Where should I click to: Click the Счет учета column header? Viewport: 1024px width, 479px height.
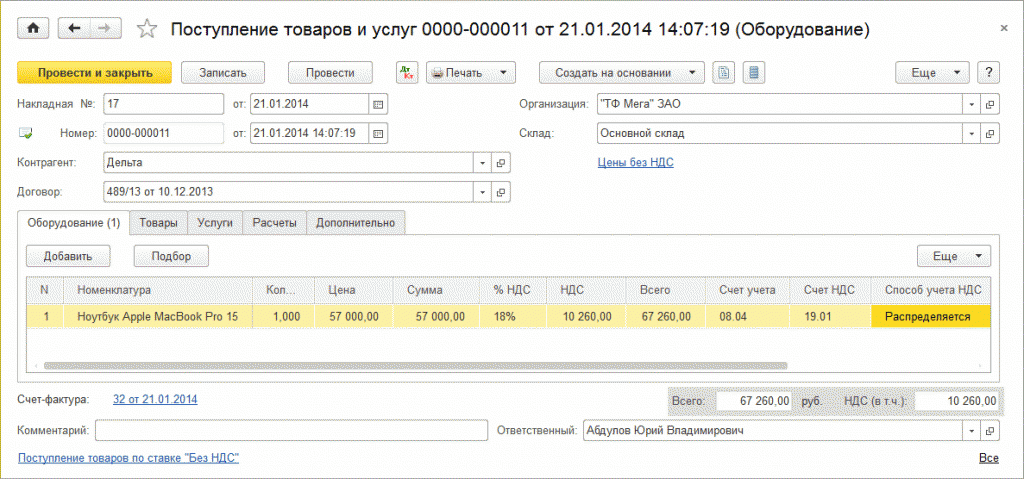pyautogui.click(x=746, y=289)
